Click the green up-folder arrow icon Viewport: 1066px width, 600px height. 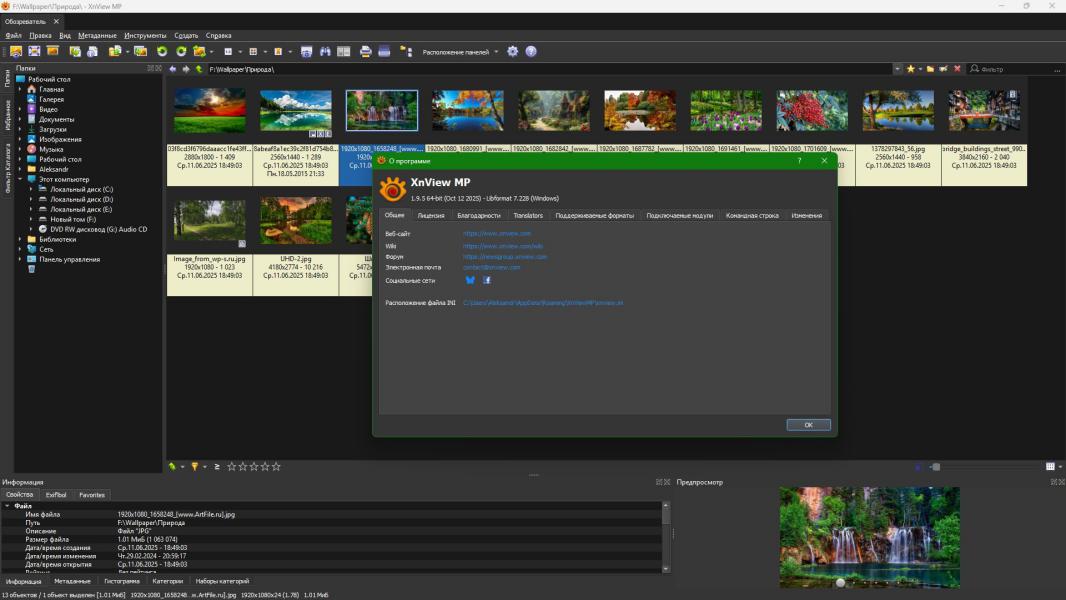pos(199,69)
